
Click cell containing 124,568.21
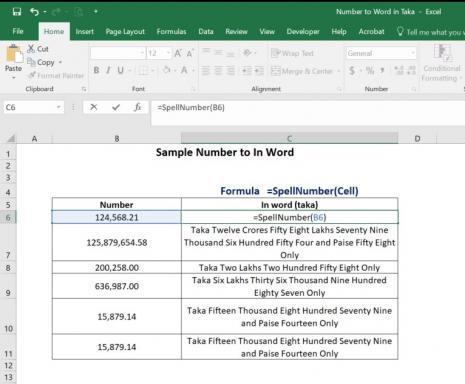click(117, 217)
